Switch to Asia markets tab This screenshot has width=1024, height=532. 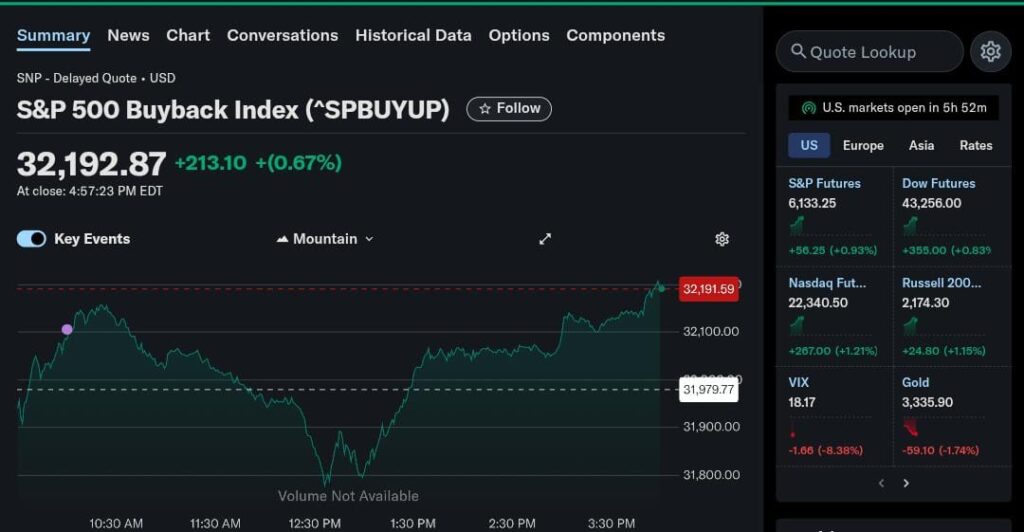coord(921,146)
